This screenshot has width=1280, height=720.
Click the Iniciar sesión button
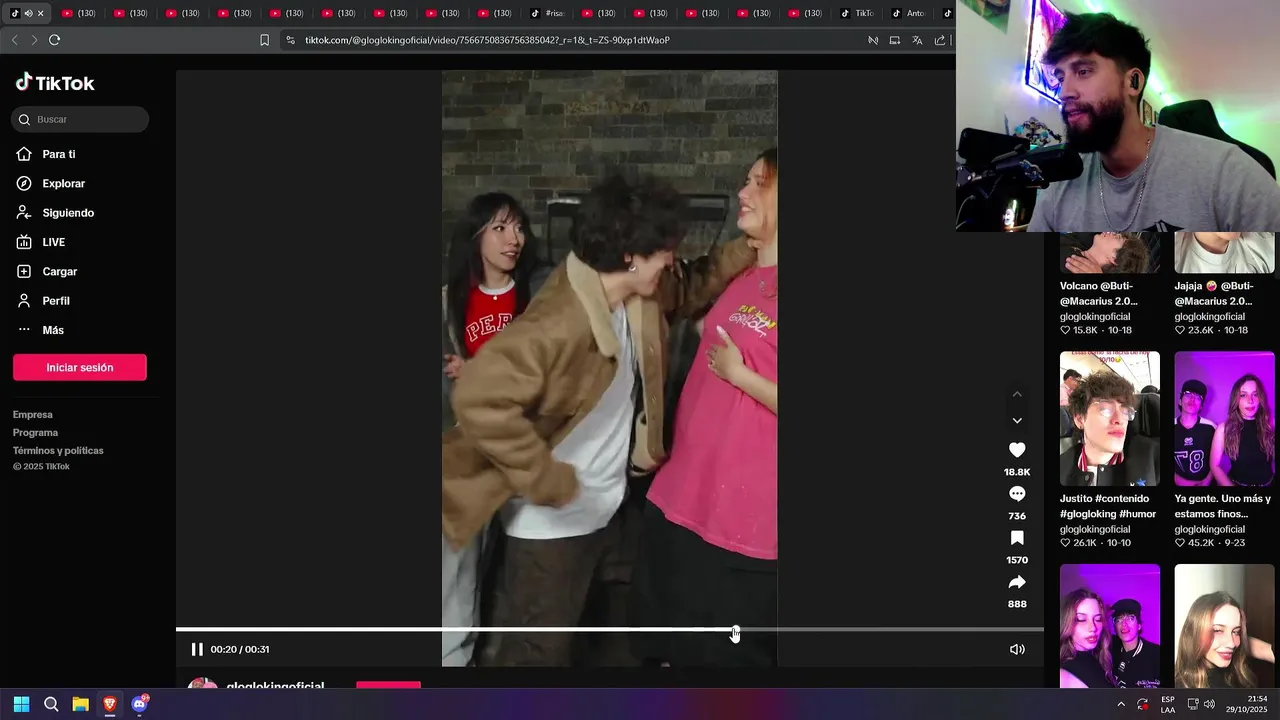[x=80, y=367]
